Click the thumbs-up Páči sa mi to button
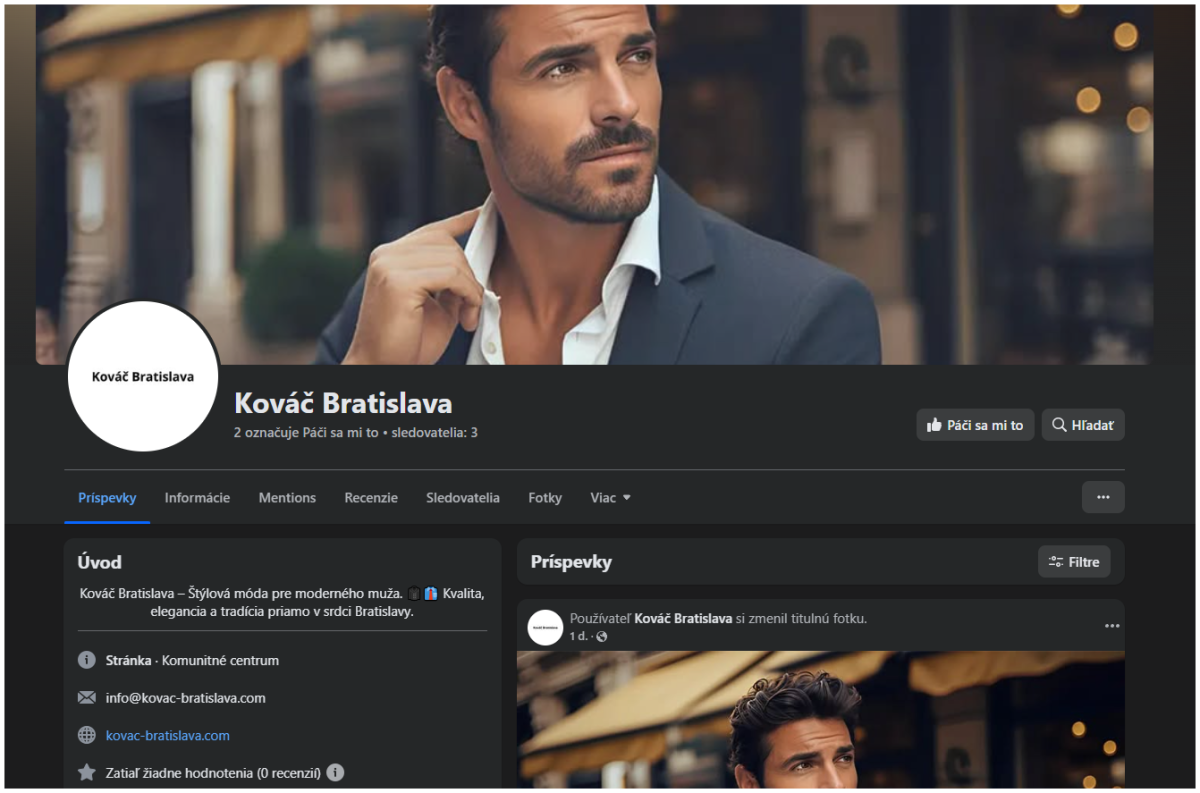Viewport: 1200px width, 793px height. [975, 425]
